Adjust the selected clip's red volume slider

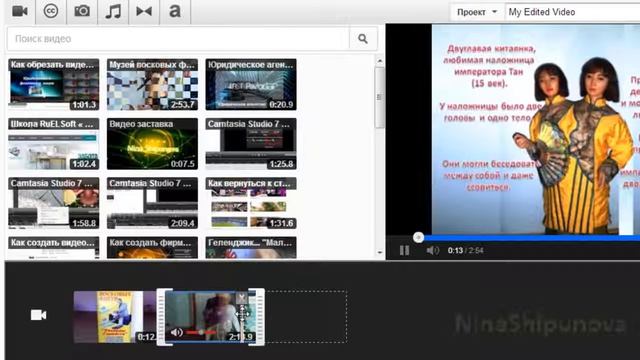click(x=201, y=333)
